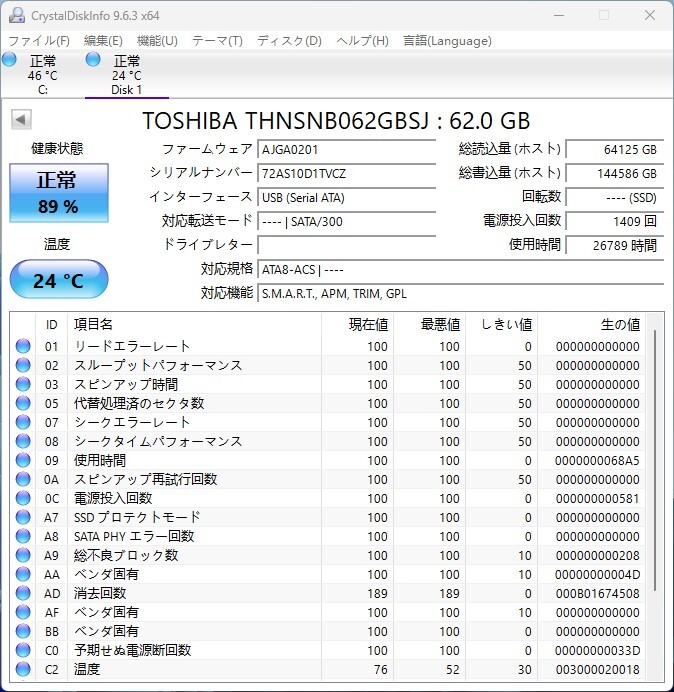Click status orb of row C2 温度

tap(23, 669)
